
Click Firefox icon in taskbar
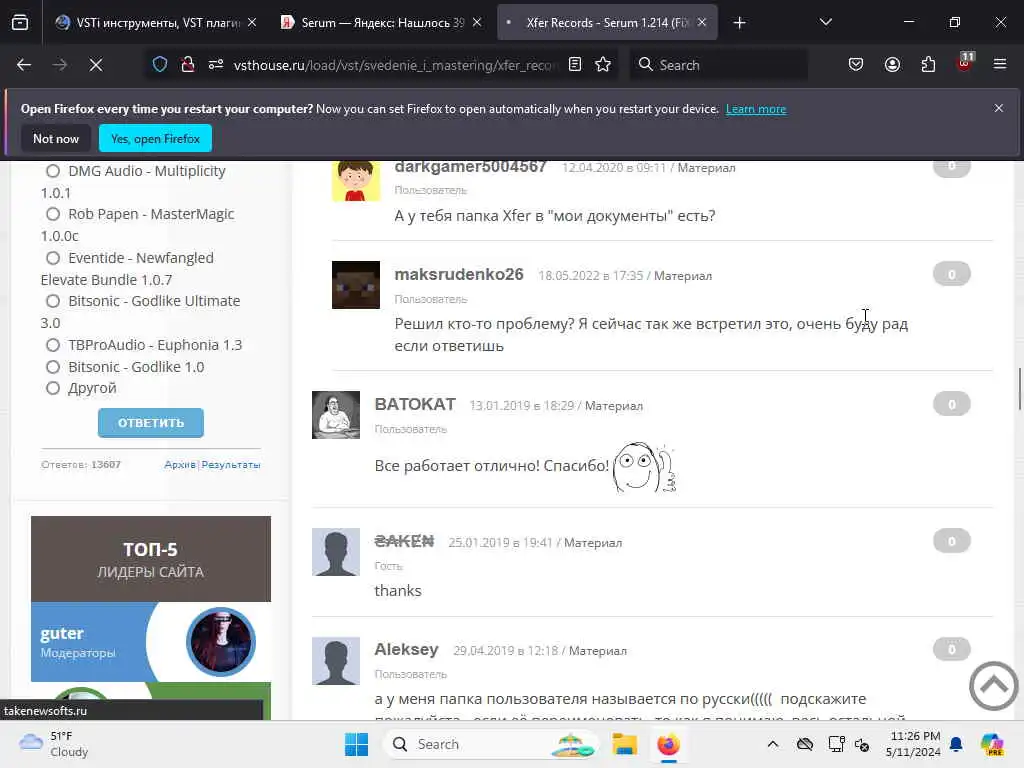click(x=668, y=744)
